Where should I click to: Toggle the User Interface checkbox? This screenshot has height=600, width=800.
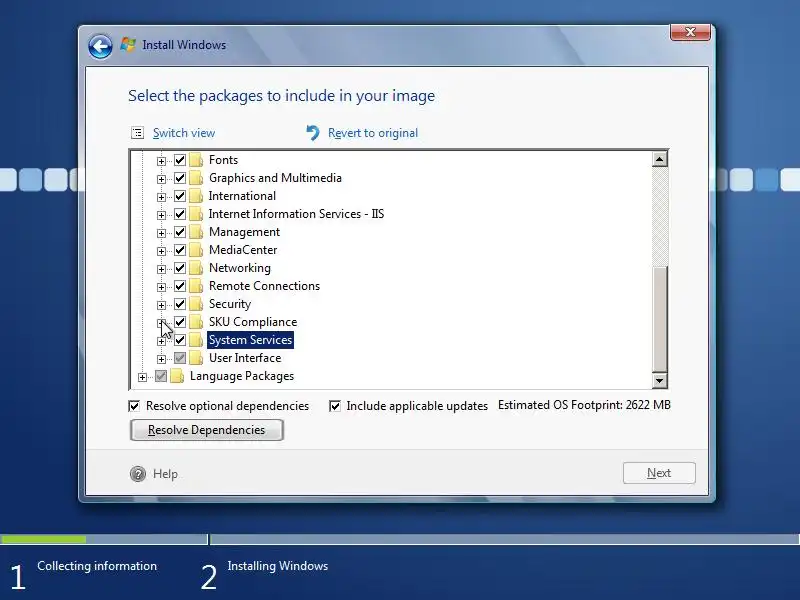point(180,358)
